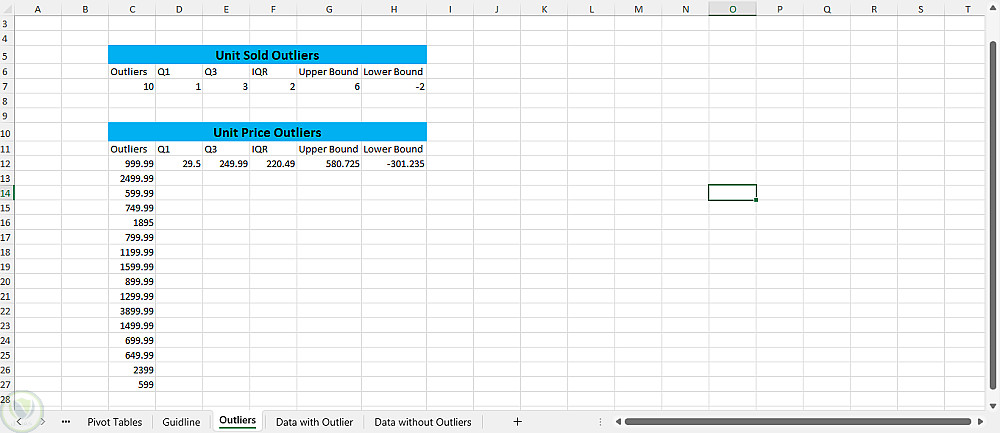Open Data without Outliers sheet
Viewport: 1000px width, 433px height.
(423, 422)
